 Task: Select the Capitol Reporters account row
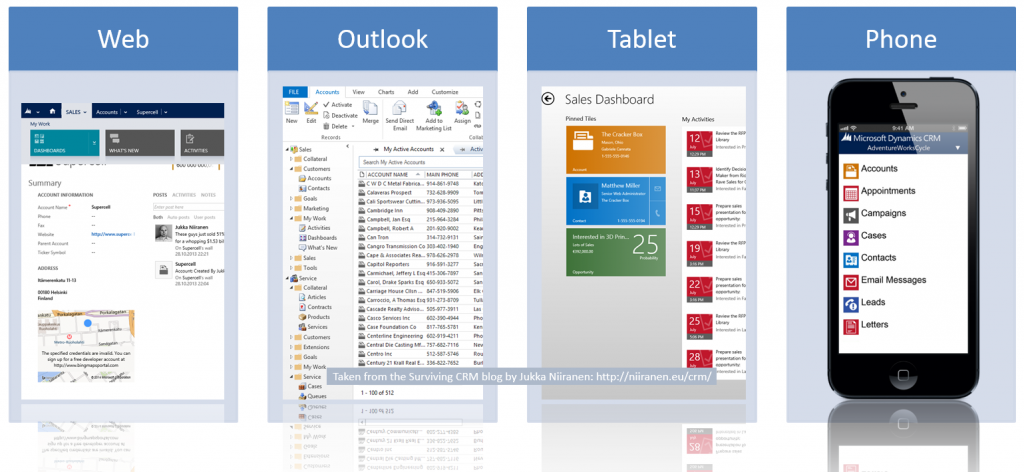[421, 265]
